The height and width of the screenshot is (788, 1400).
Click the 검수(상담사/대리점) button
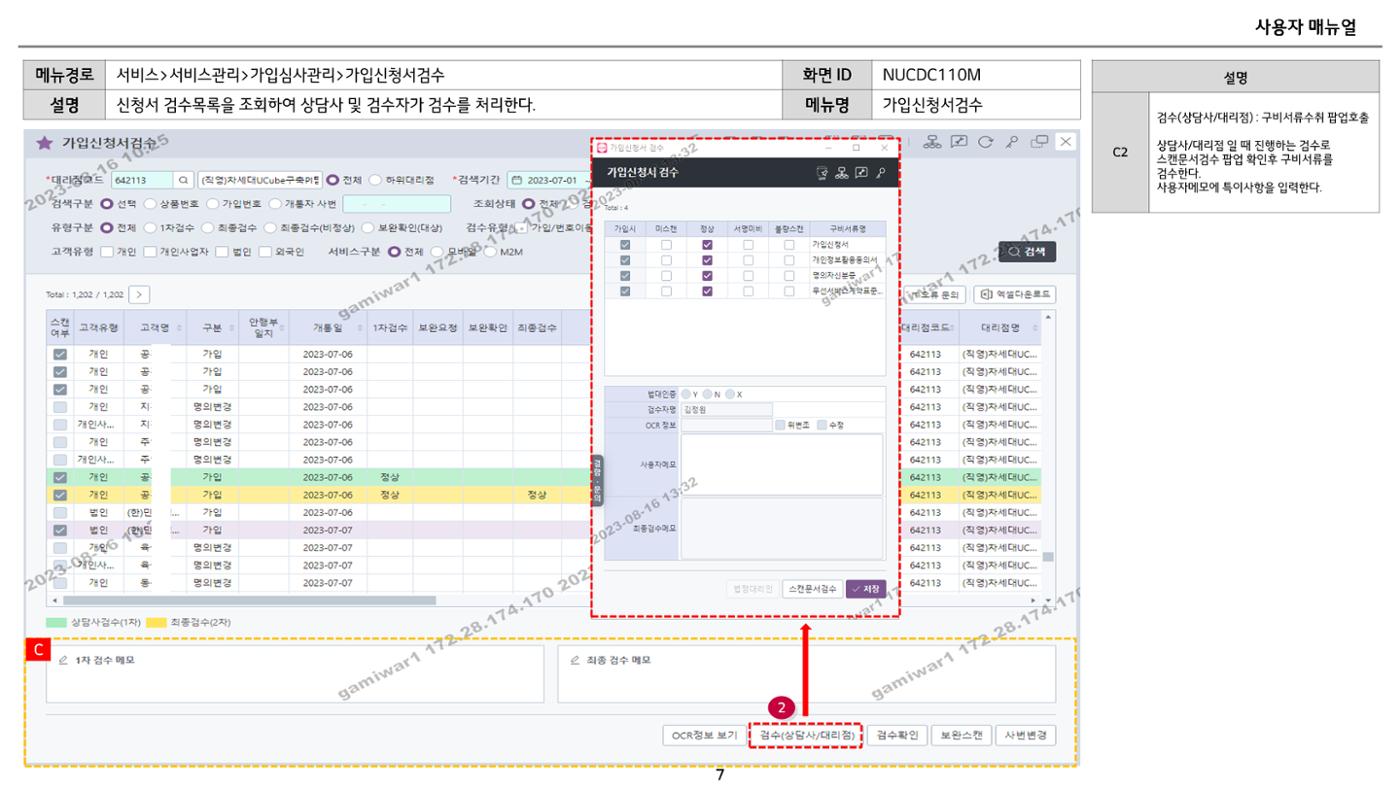(804, 735)
